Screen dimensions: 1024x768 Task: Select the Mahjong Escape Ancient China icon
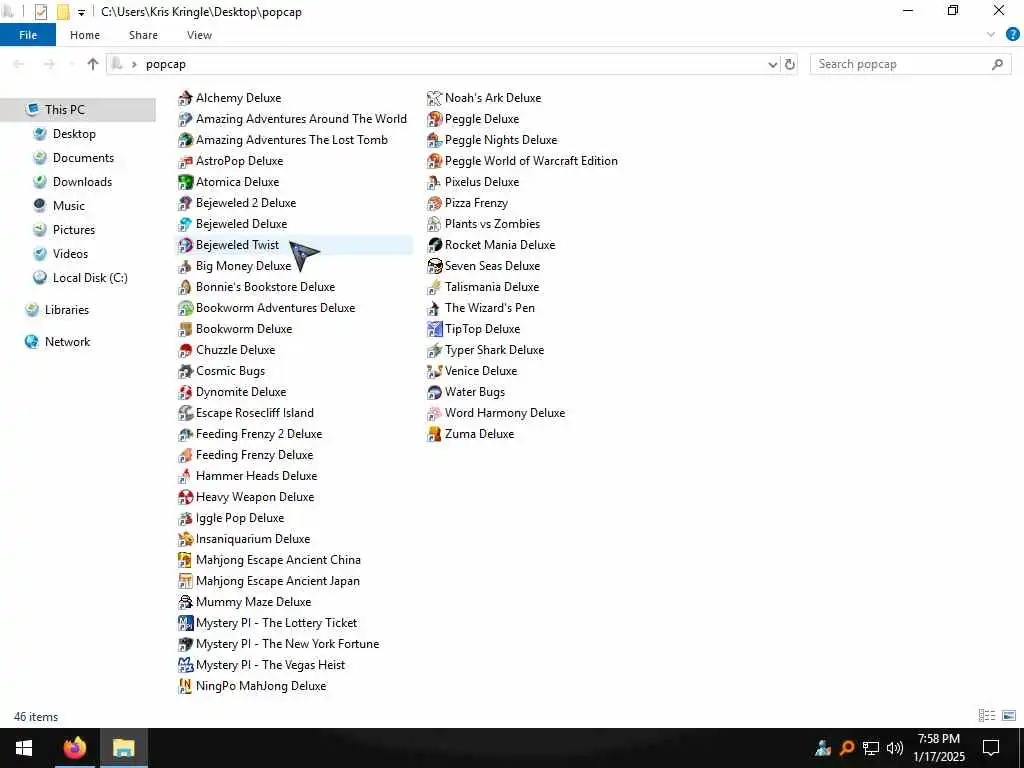coord(185,560)
